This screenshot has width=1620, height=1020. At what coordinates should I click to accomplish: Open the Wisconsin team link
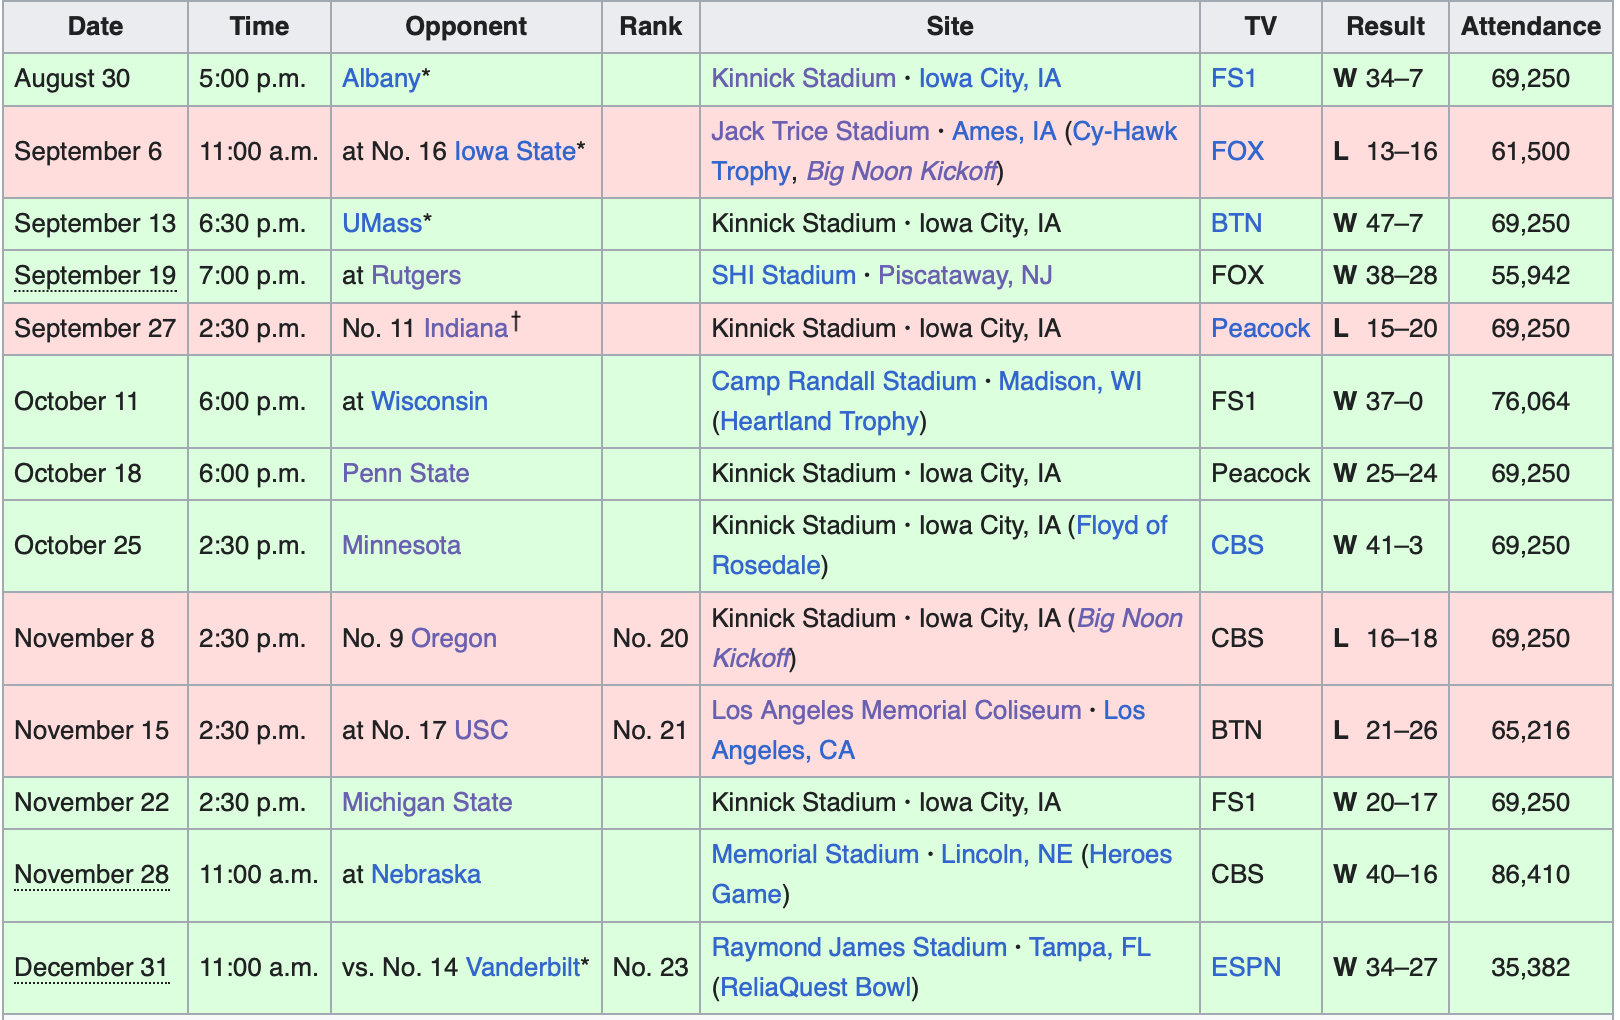point(429,402)
